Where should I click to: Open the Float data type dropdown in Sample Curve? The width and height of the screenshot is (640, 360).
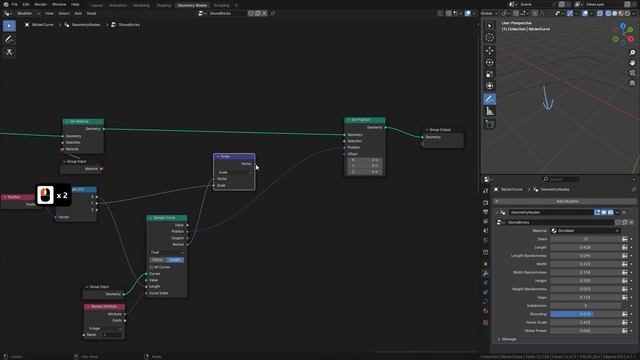point(167,253)
